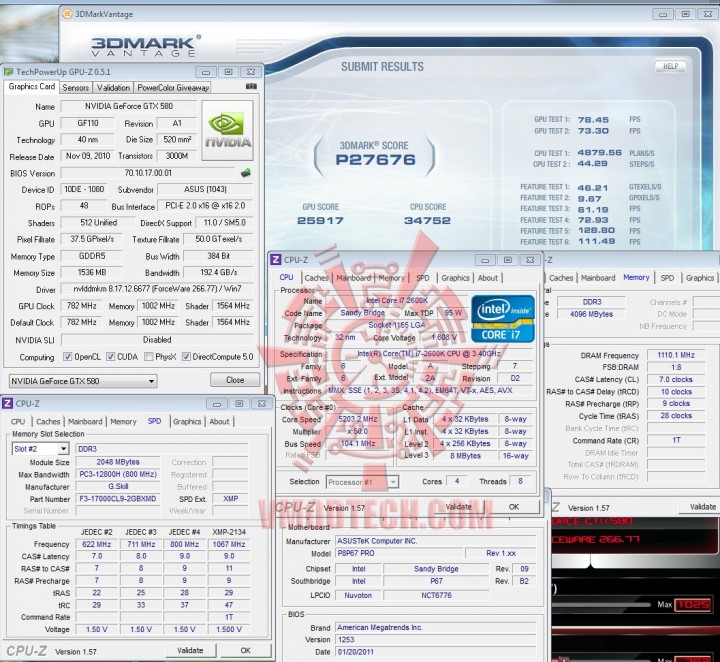Viewport: 720px width, 662px height.
Task: Click the XMP-2134 frequency 1067 MHz
Action: (229, 544)
